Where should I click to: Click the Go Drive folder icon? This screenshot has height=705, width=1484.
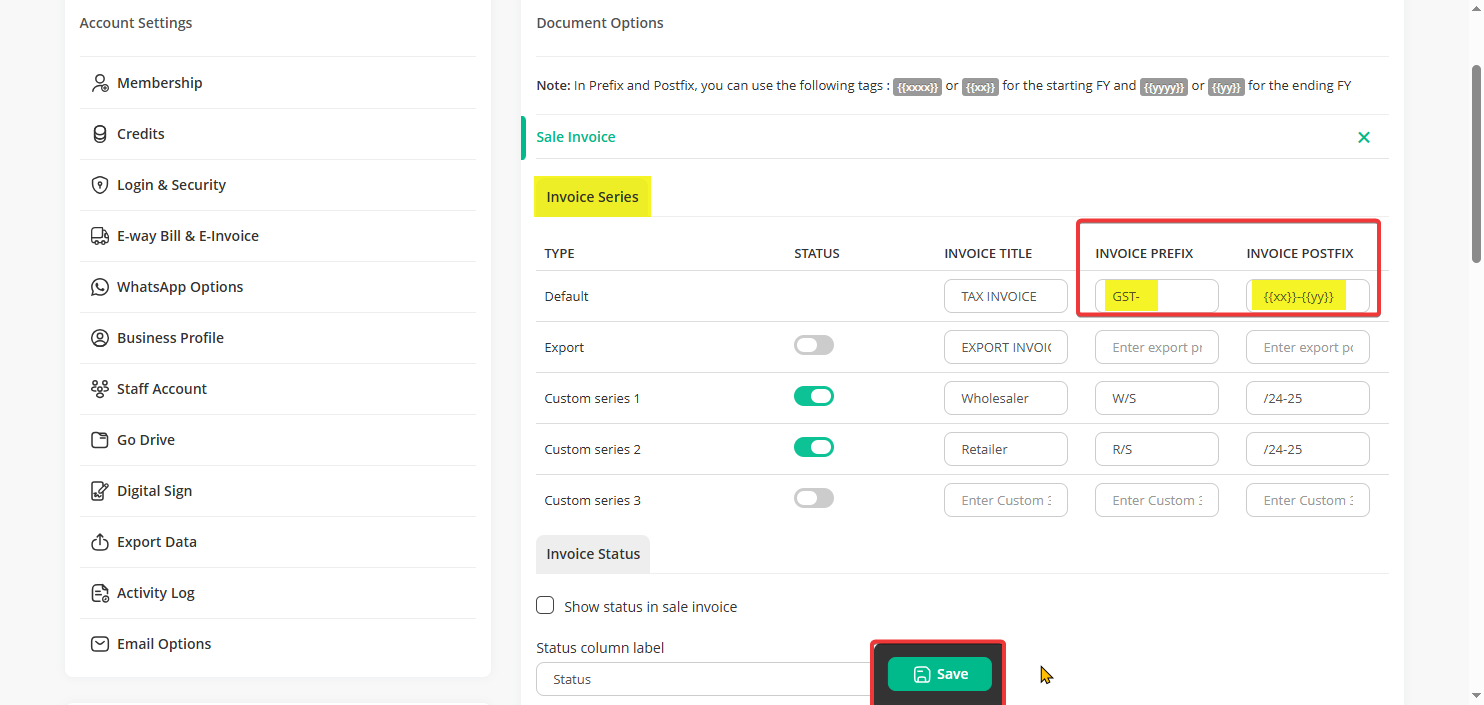(100, 440)
